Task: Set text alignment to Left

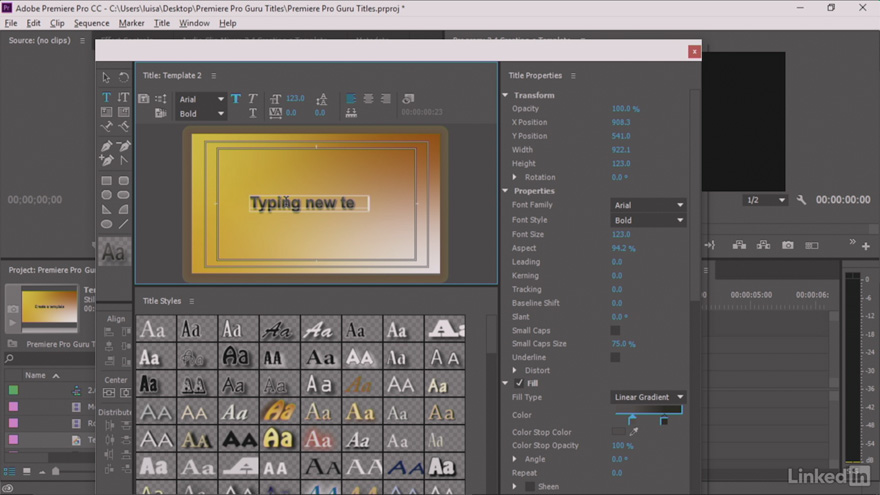Action: point(351,99)
